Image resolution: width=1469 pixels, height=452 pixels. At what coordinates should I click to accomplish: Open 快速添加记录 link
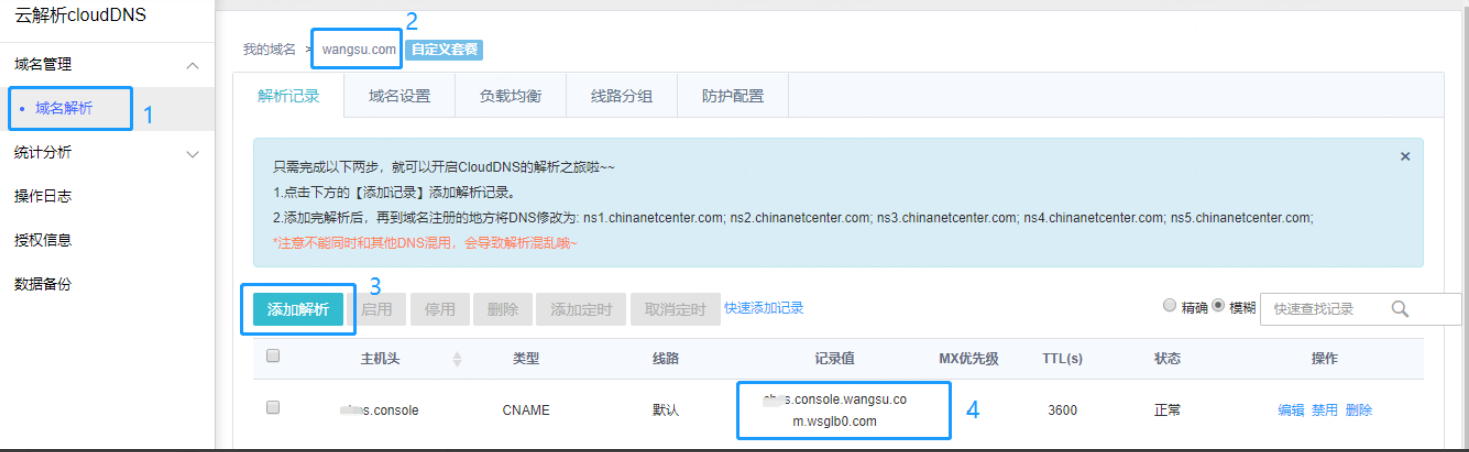[x=764, y=308]
